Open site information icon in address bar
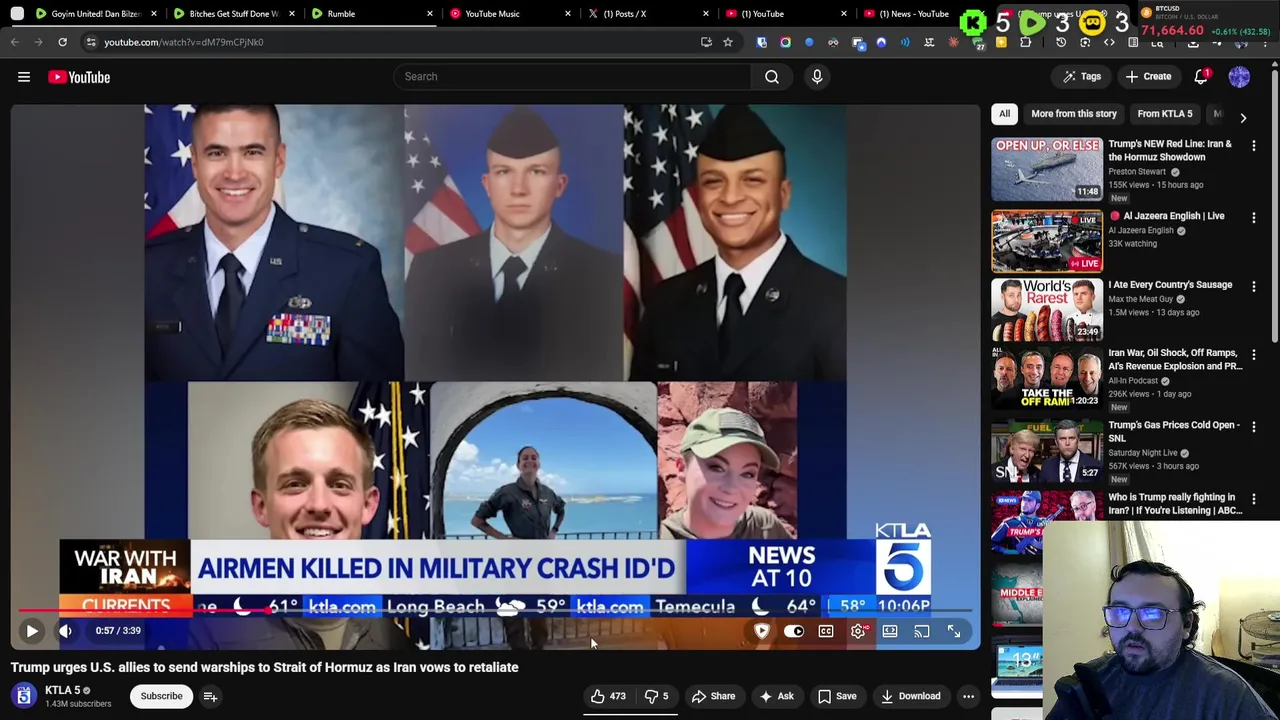This screenshot has width=1280, height=720. pyautogui.click(x=91, y=42)
